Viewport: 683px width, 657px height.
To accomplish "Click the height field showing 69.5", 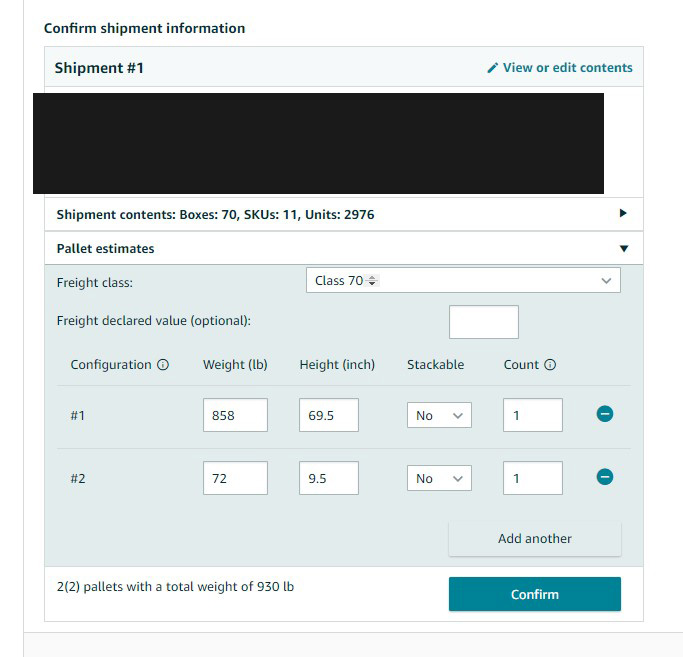I will pyautogui.click(x=329, y=415).
